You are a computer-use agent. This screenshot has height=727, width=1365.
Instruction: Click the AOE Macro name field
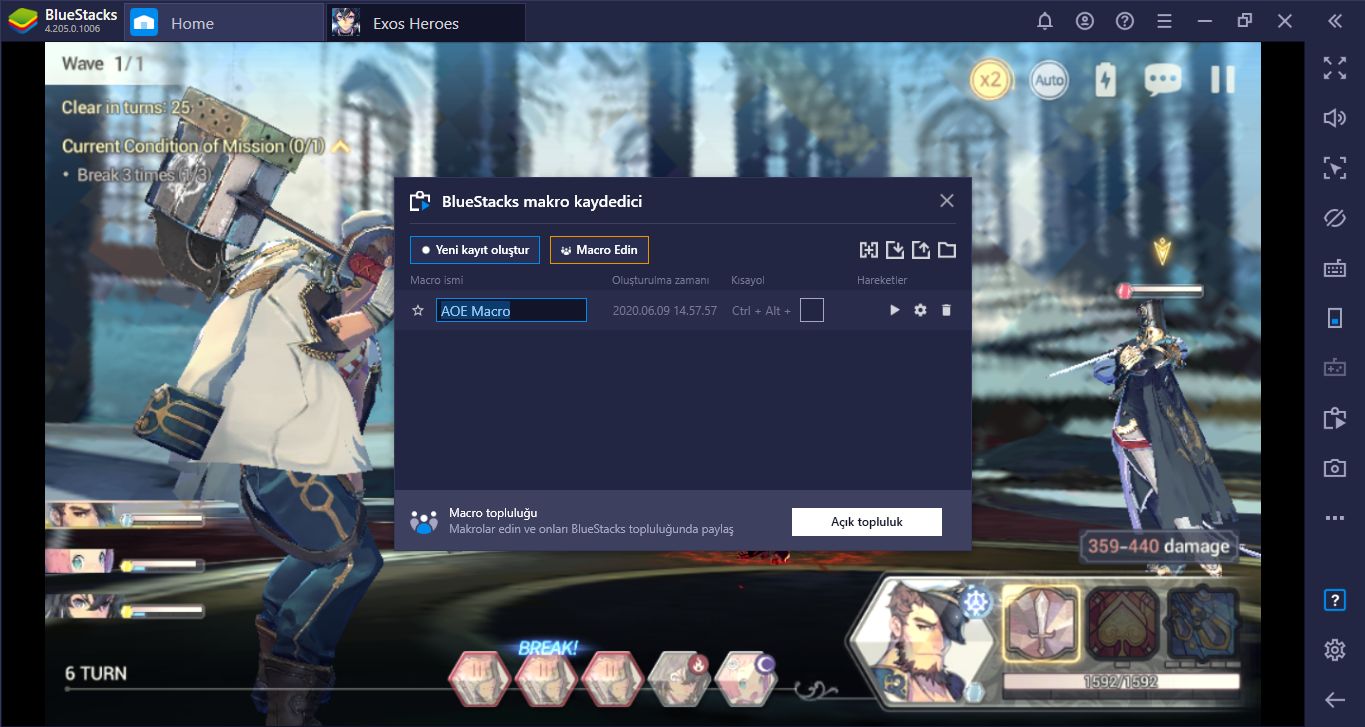click(x=511, y=311)
